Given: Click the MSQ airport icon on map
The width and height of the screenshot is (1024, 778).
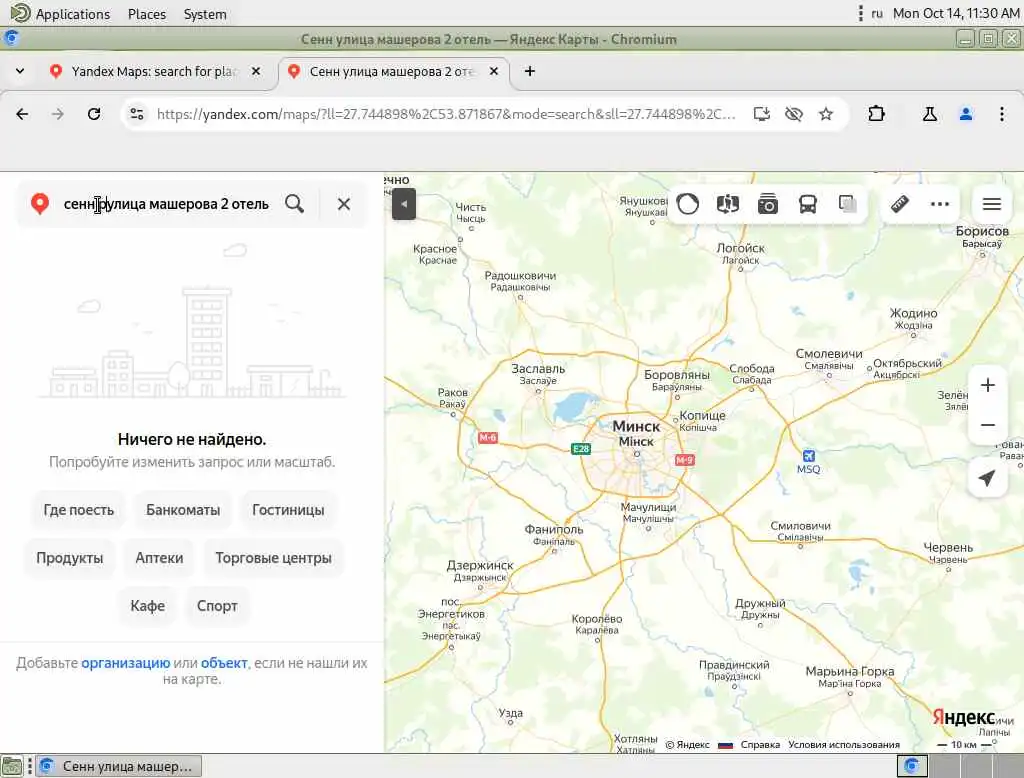Looking at the screenshot, I should [x=808, y=456].
